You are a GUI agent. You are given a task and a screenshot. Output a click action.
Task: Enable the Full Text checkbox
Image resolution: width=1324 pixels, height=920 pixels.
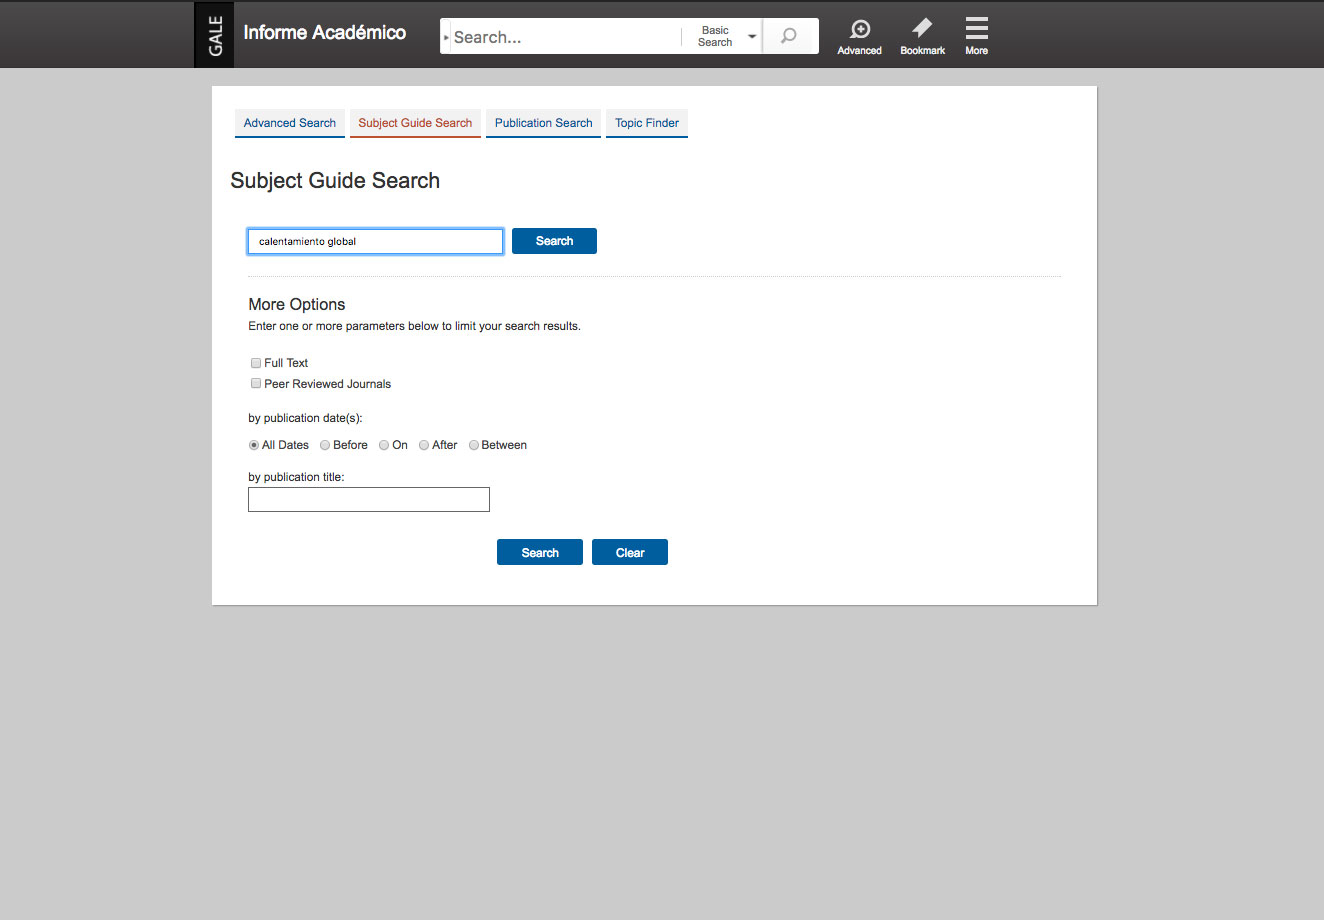click(256, 363)
